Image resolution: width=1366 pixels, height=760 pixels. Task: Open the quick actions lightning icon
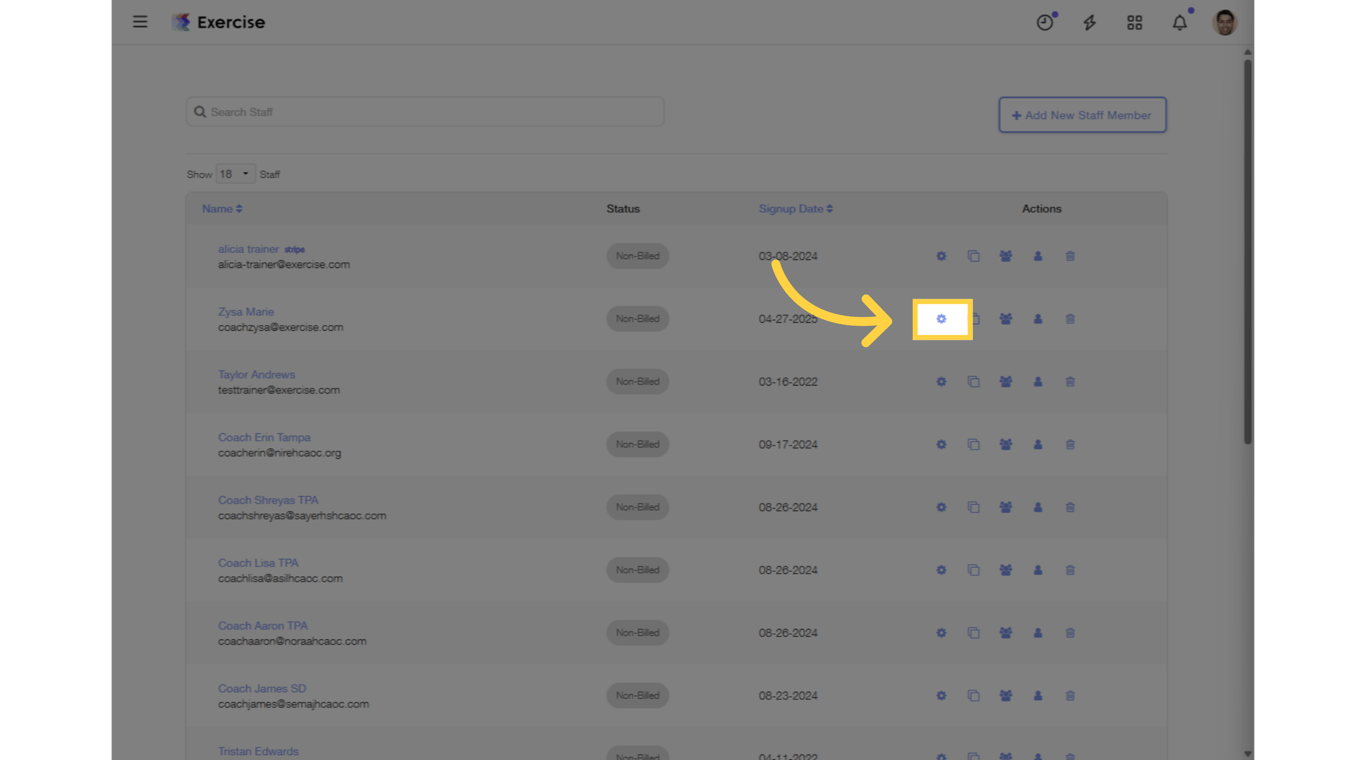tap(1089, 21)
